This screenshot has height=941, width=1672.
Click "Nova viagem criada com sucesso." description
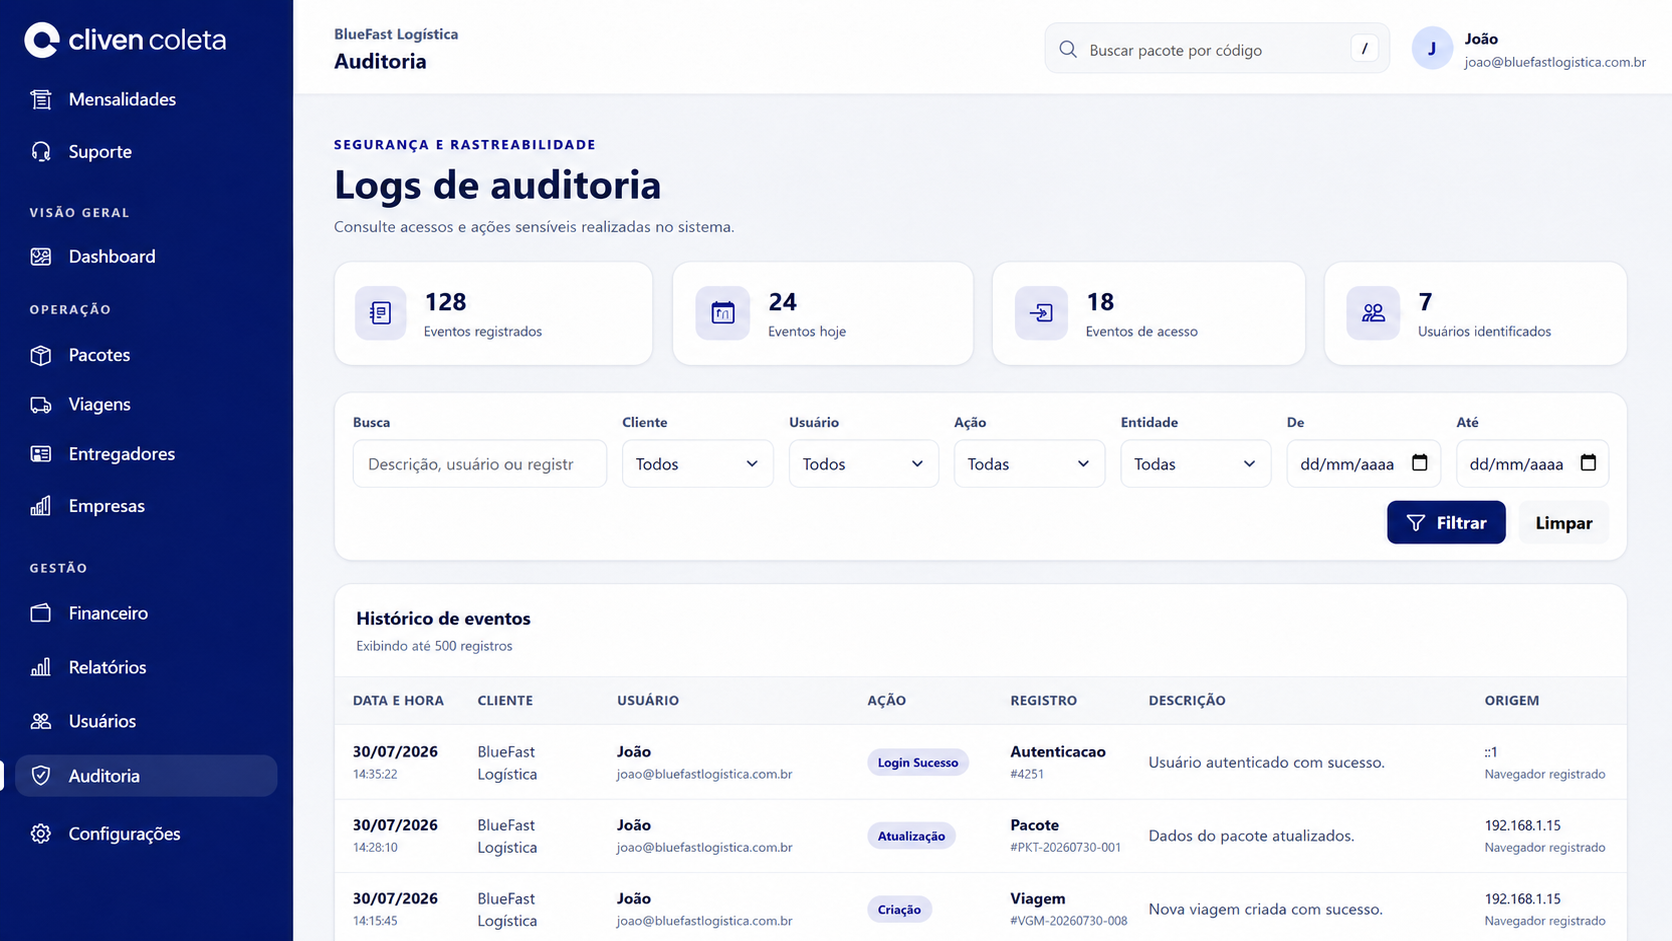(x=1266, y=909)
